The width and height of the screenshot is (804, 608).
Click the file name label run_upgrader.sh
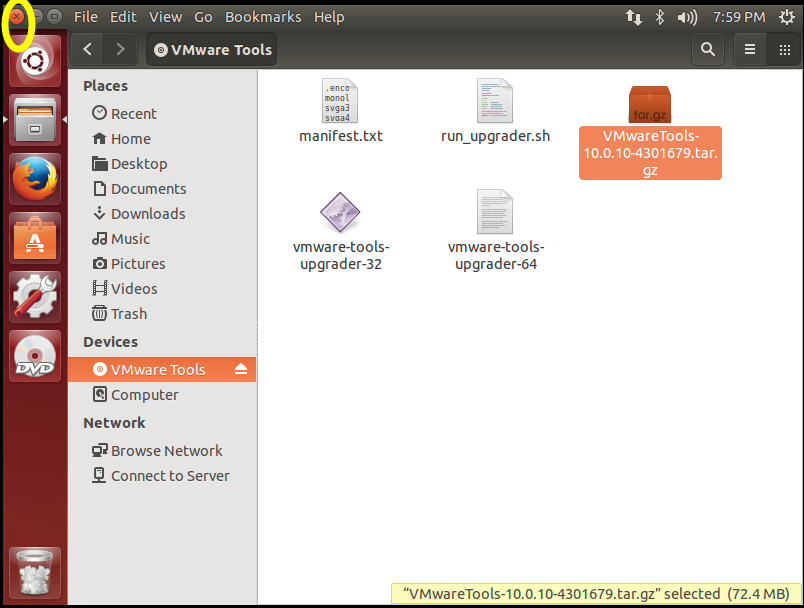tap(495, 136)
